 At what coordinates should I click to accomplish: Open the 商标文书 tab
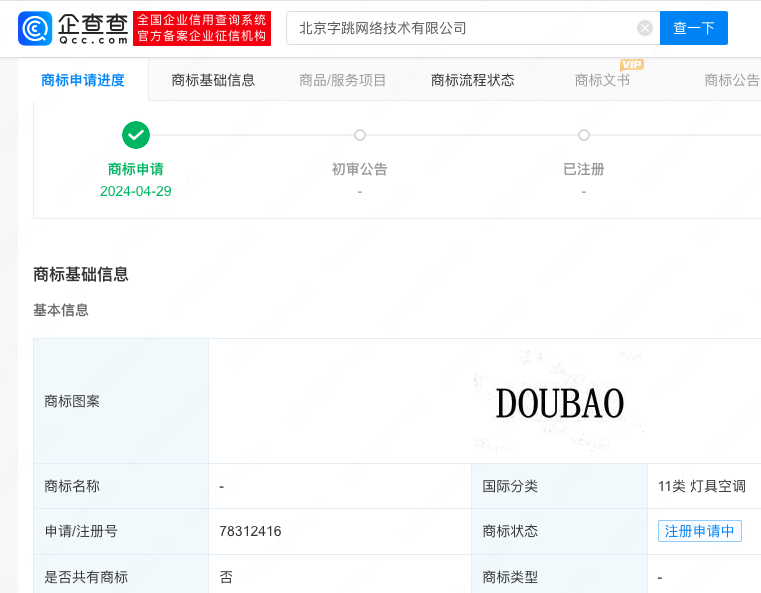(x=602, y=81)
